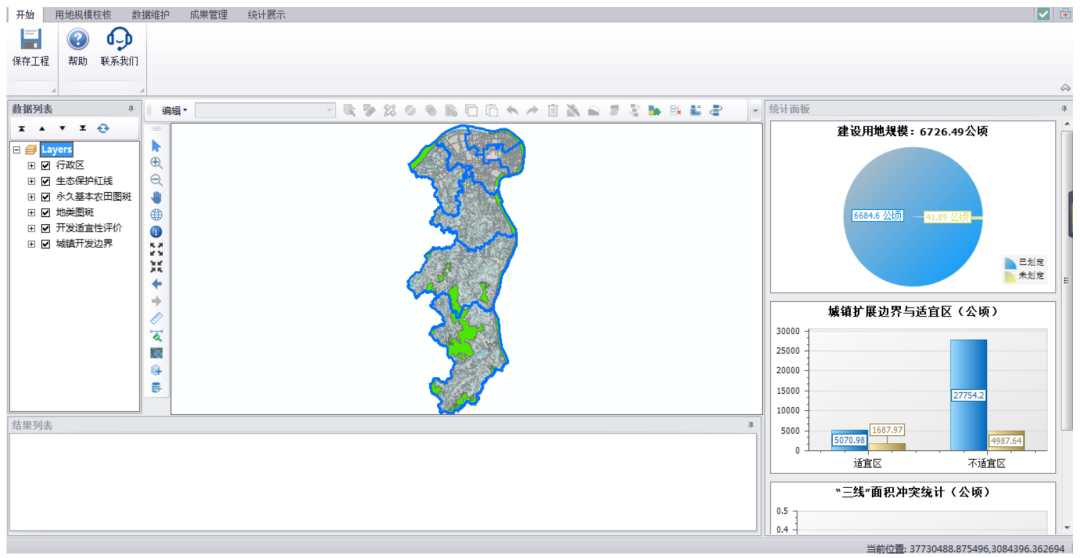This screenshot has width=1080, height=558.
Task: Click the 27754.2 blue bar in 不适宜区
Action: (968, 395)
